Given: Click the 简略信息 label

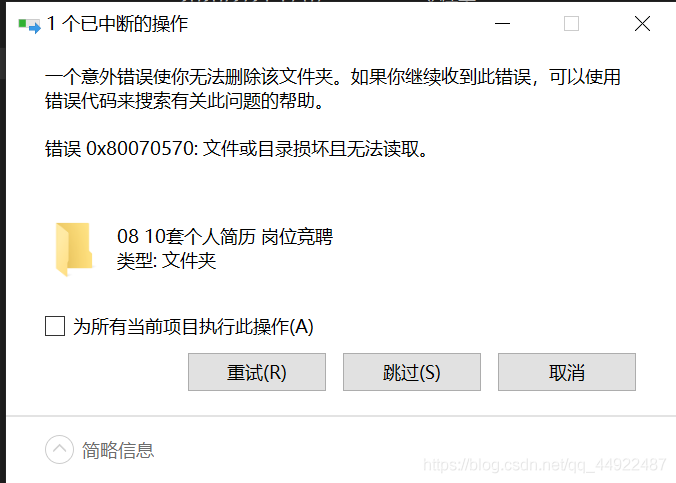Looking at the screenshot, I should point(118,450).
